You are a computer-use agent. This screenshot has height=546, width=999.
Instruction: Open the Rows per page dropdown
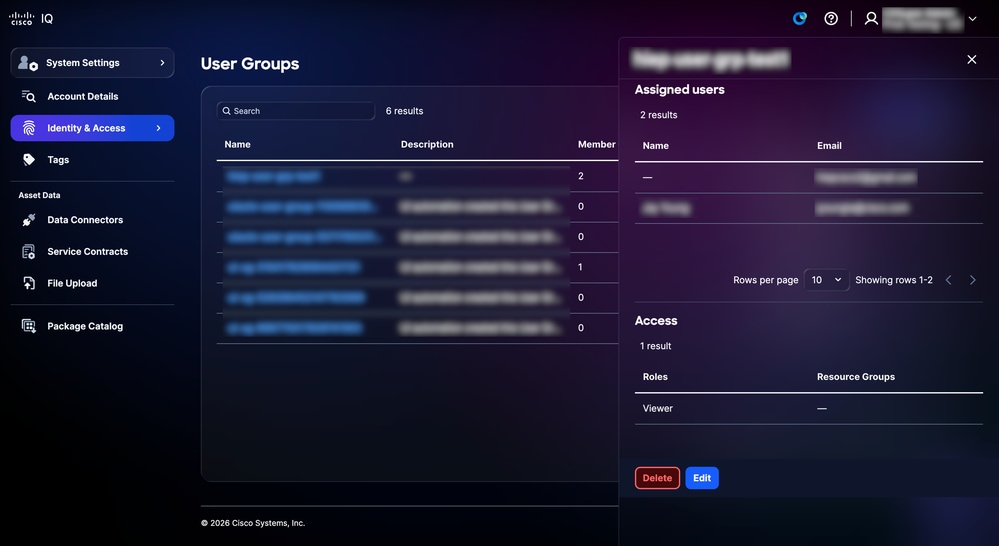click(826, 280)
